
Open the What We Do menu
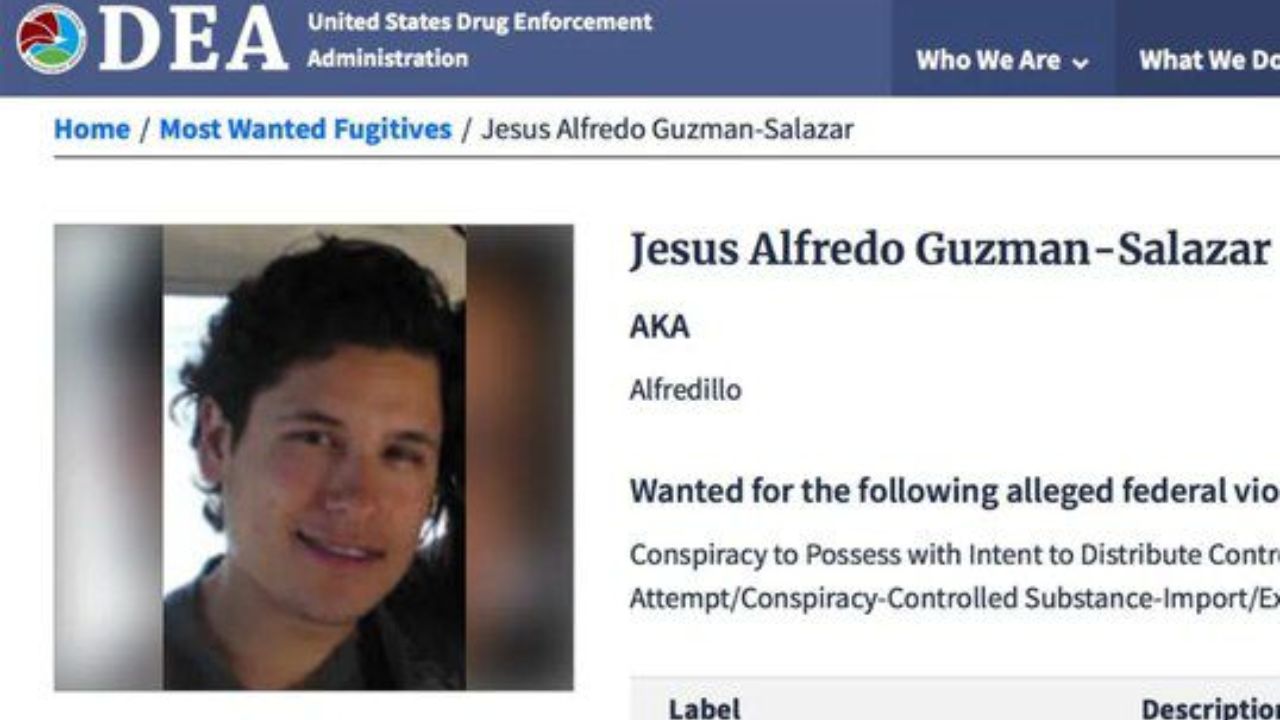[1208, 61]
